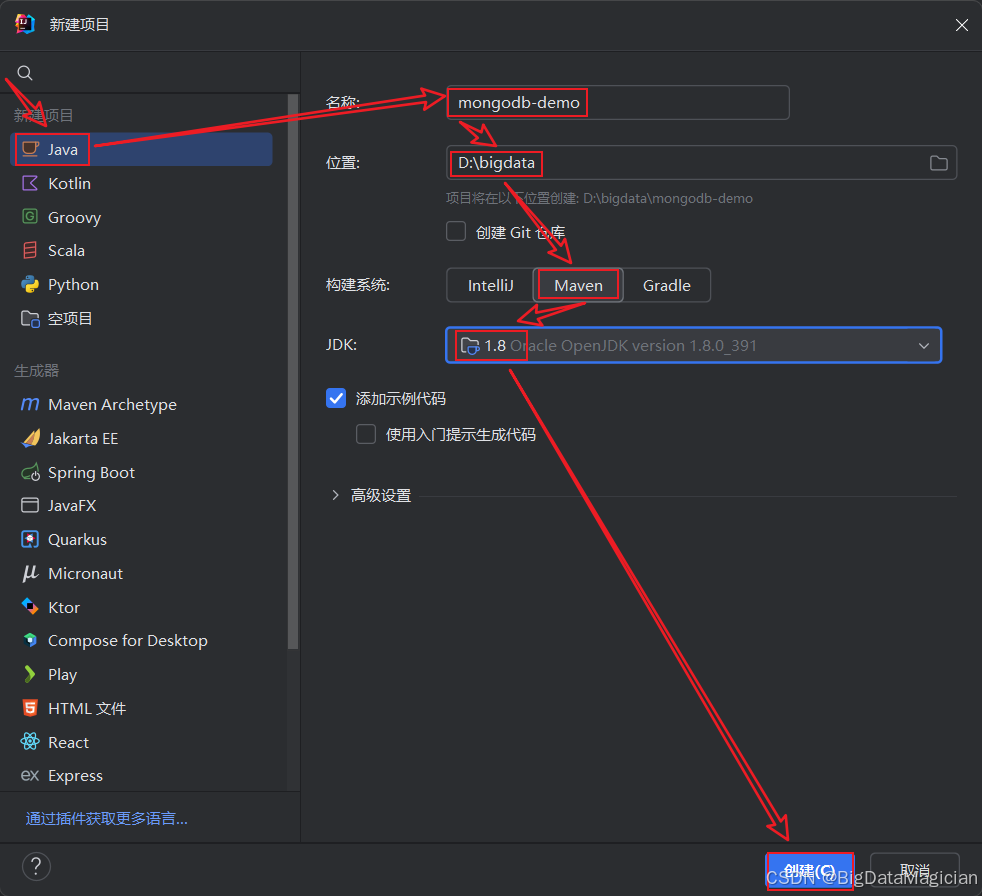Click the HTML5 icon
The image size is (982, 896).
30,708
